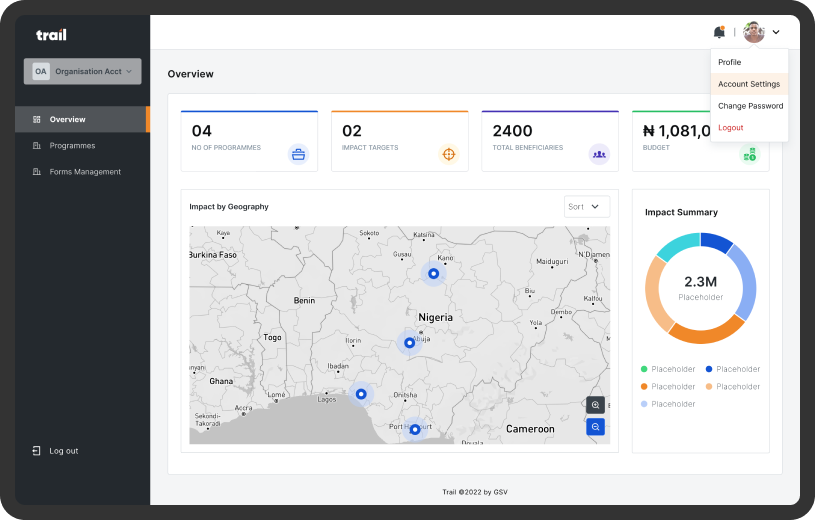Click the briefcase icon on programmes card

(298, 154)
